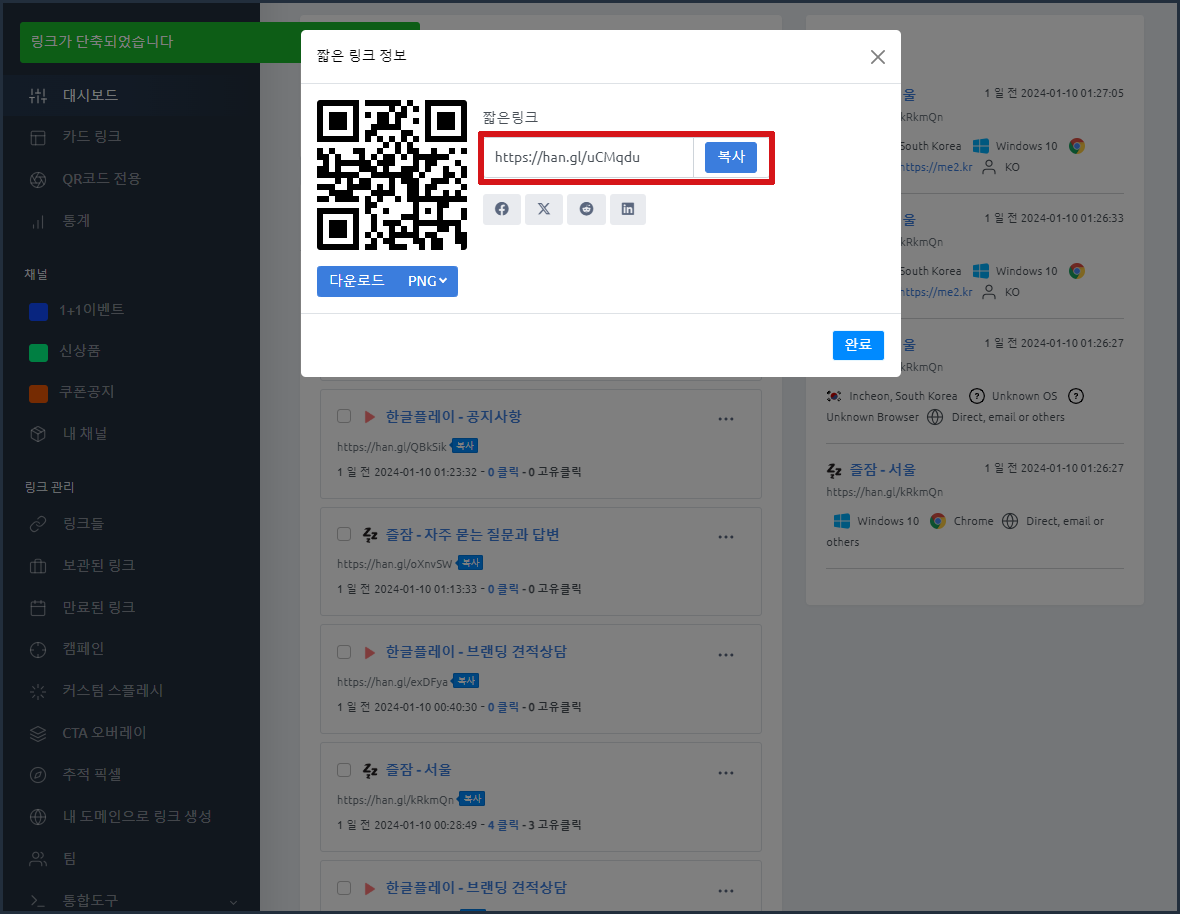Click the CTA 오버레이 layers icon
The width and height of the screenshot is (1180, 914).
(x=38, y=733)
